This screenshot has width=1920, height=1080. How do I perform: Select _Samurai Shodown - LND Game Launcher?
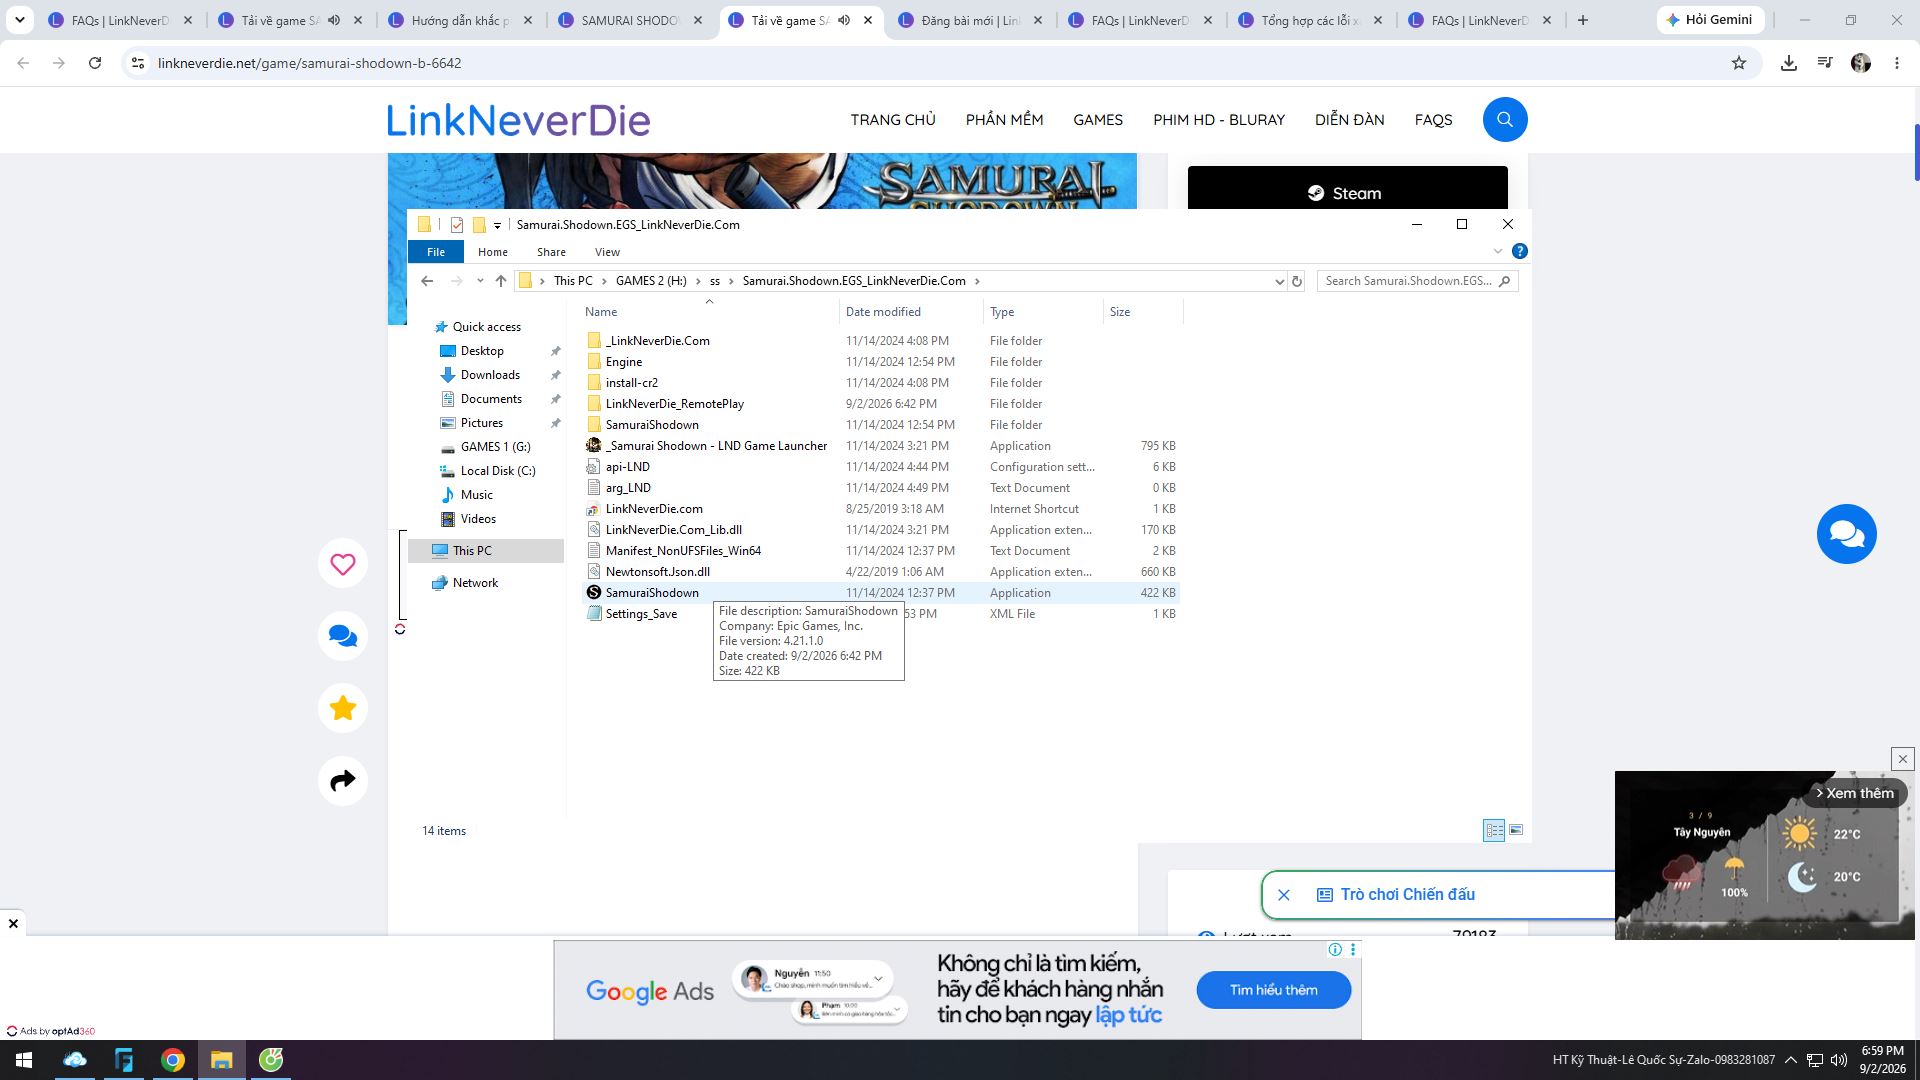pyautogui.click(x=716, y=446)
